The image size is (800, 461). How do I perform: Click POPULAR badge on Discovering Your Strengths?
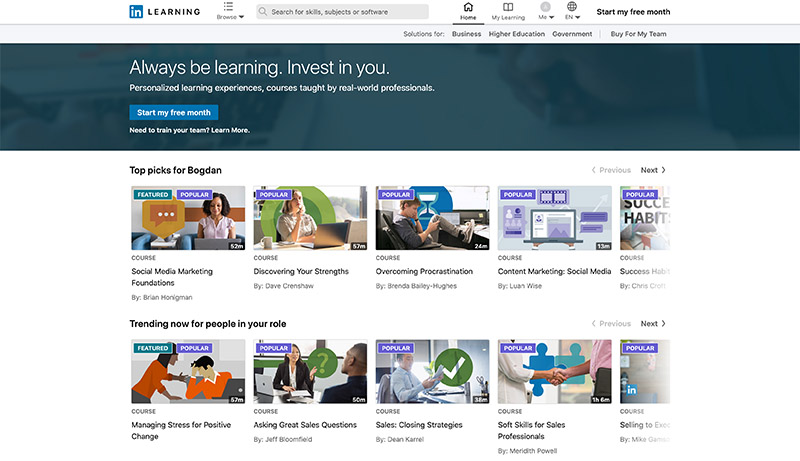pos(273,194)
